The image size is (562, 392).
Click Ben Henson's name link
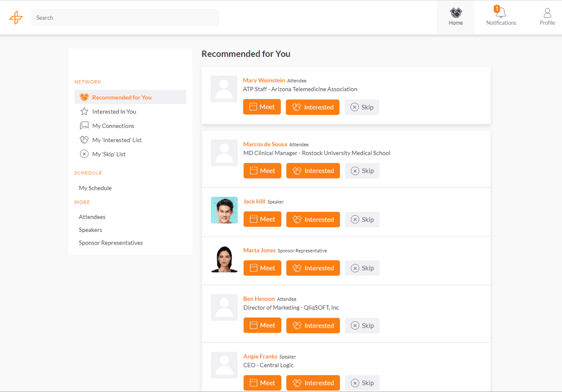point(259,298)
